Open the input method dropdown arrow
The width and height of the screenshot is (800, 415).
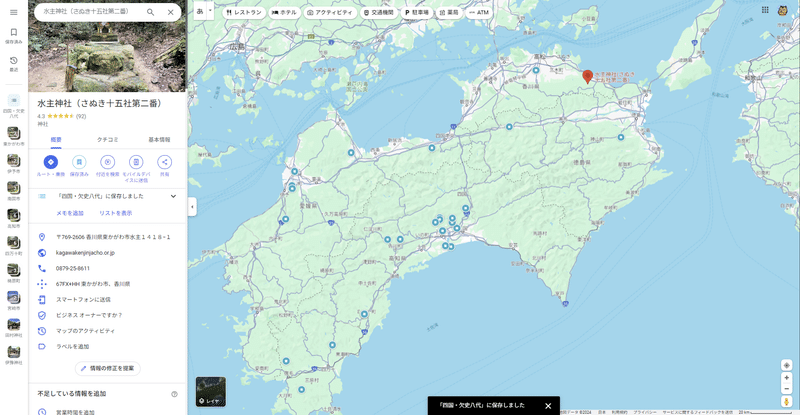coord(210,11)
